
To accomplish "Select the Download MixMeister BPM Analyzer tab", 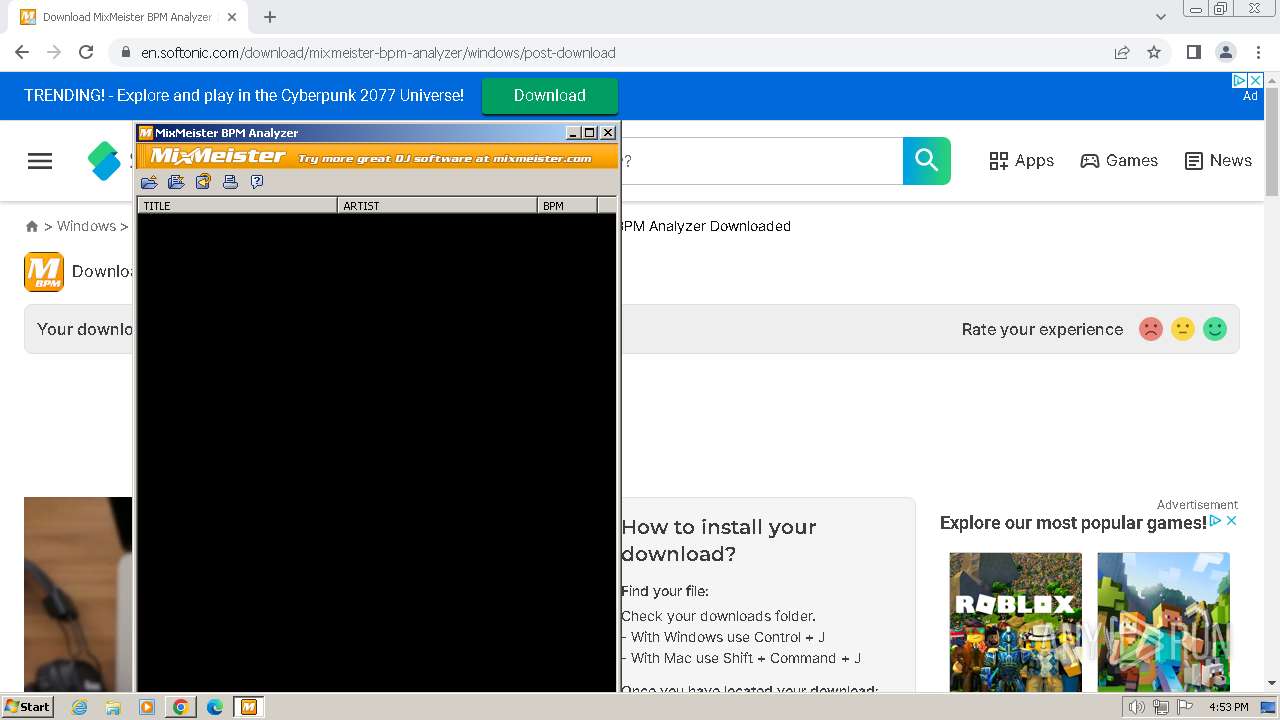I will [x=129, y=17].
